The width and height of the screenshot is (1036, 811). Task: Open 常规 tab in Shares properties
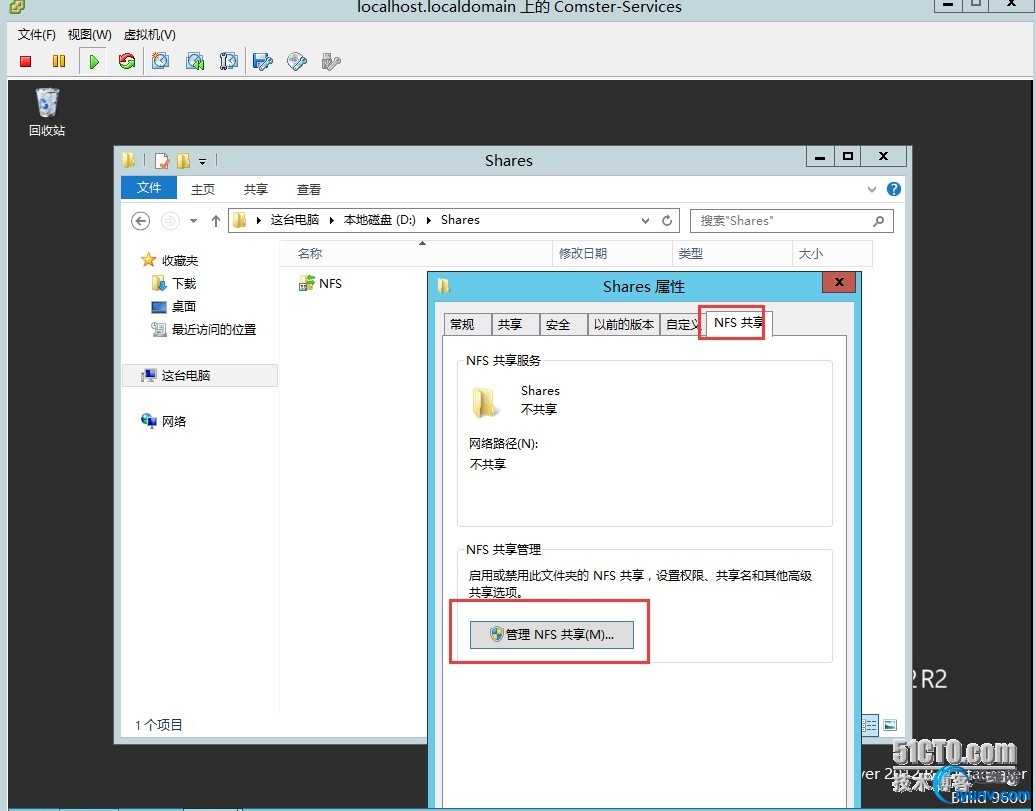click(466, 325)
